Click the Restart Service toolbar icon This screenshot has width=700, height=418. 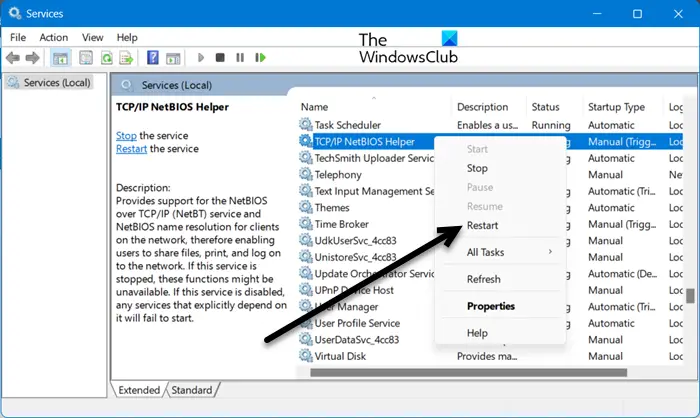coord(260,58)
